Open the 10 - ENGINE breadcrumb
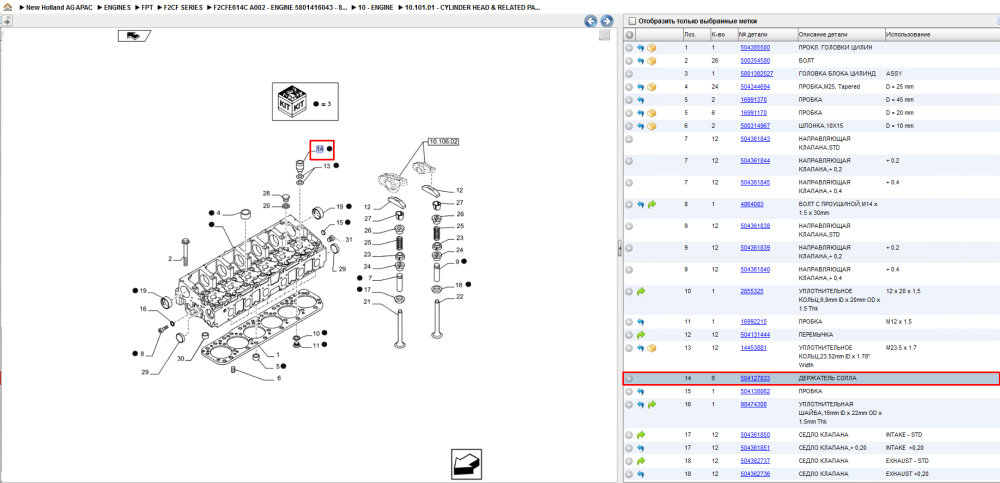The image size is (1000, 483). coord(375,8)
